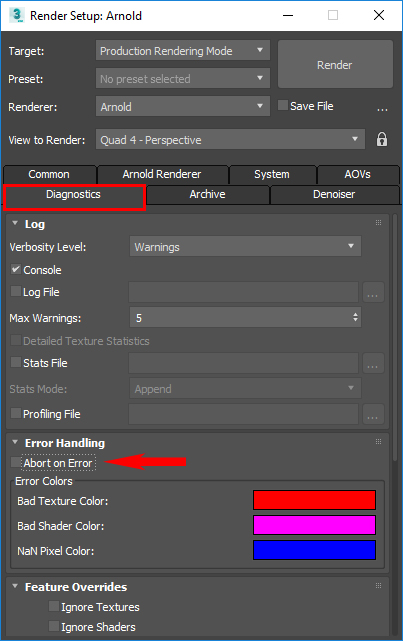Open the Verbosity Level dropdown
This screenshot has width=403, height=641.
point(245,247)
